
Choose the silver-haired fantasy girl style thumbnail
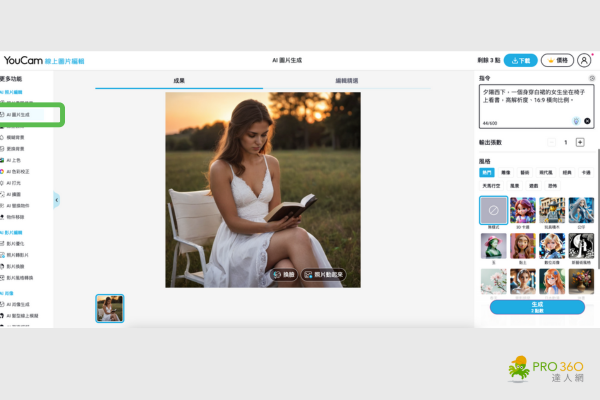[581, 210]
